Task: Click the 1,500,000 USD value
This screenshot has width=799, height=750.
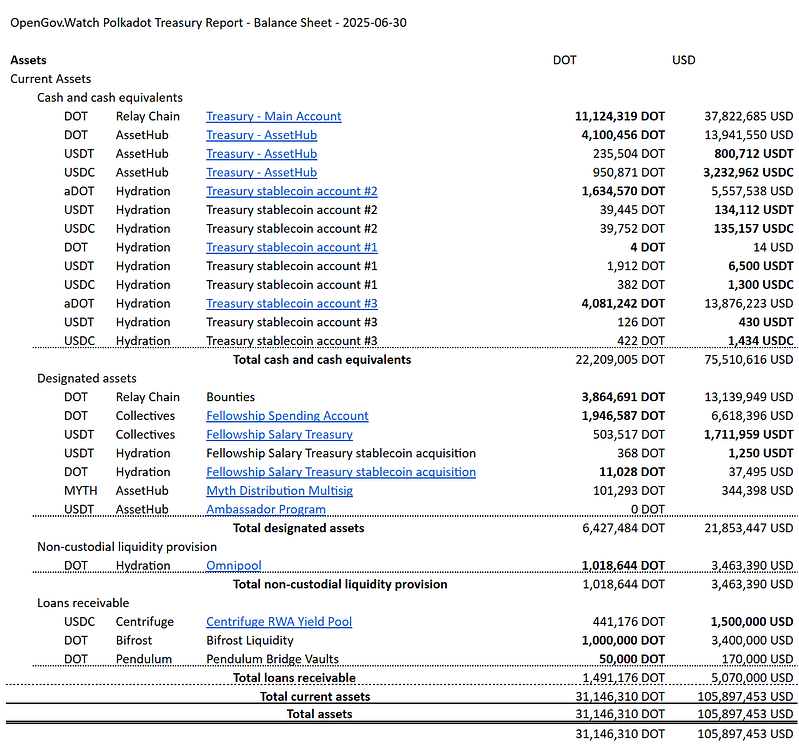Action: 752,622
